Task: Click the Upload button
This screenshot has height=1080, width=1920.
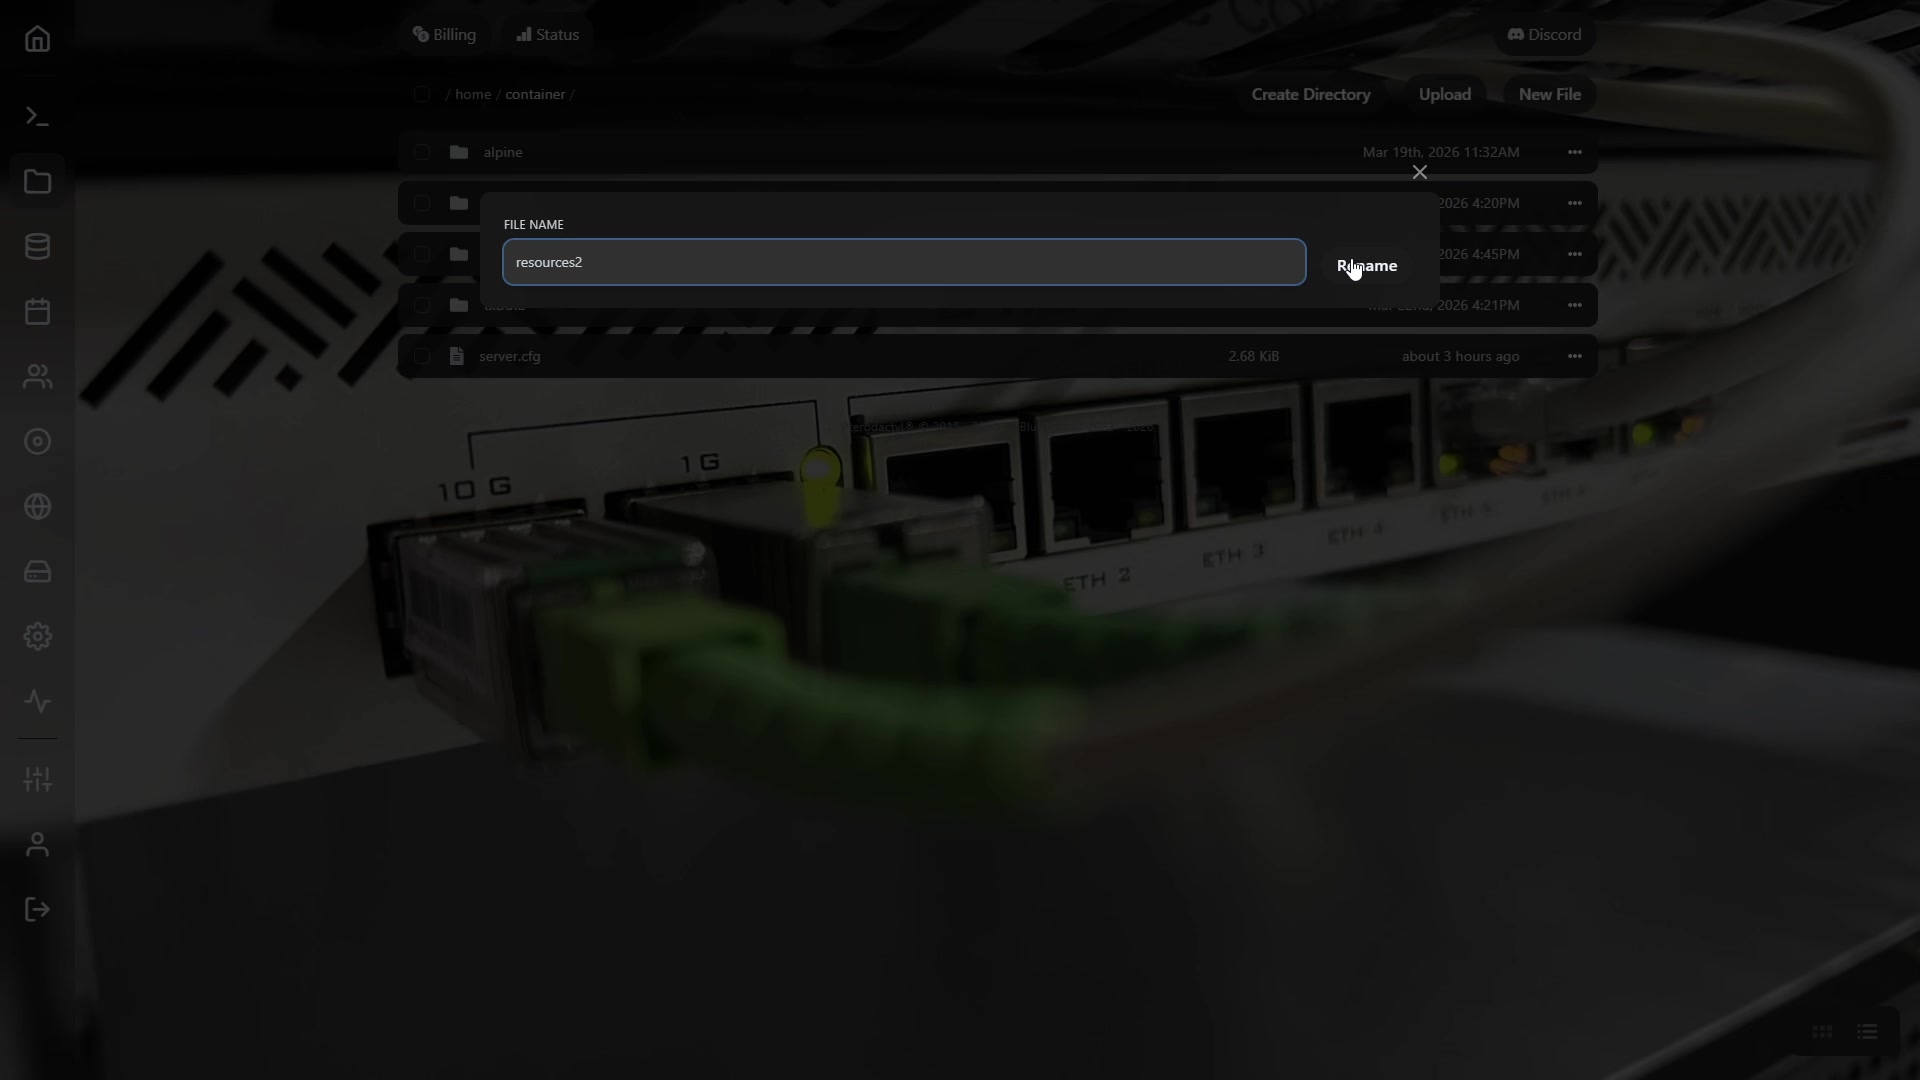Action: [1444, 94]
